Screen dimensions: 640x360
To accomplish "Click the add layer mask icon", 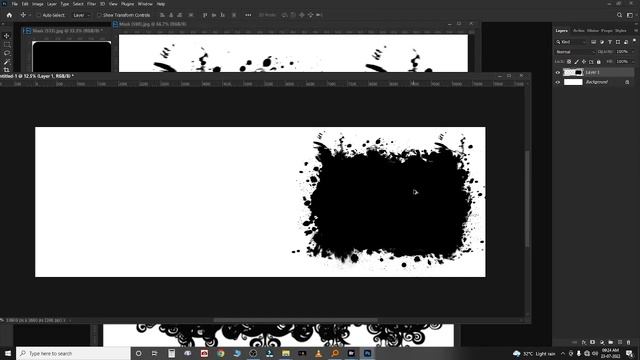I will [593, 342].
